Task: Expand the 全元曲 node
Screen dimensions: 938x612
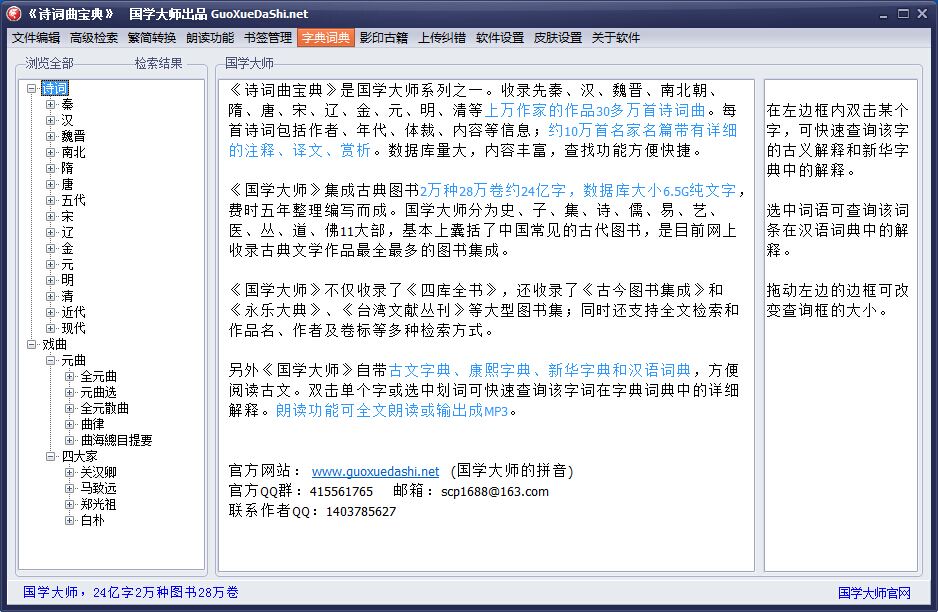Action: coord(70,376)
